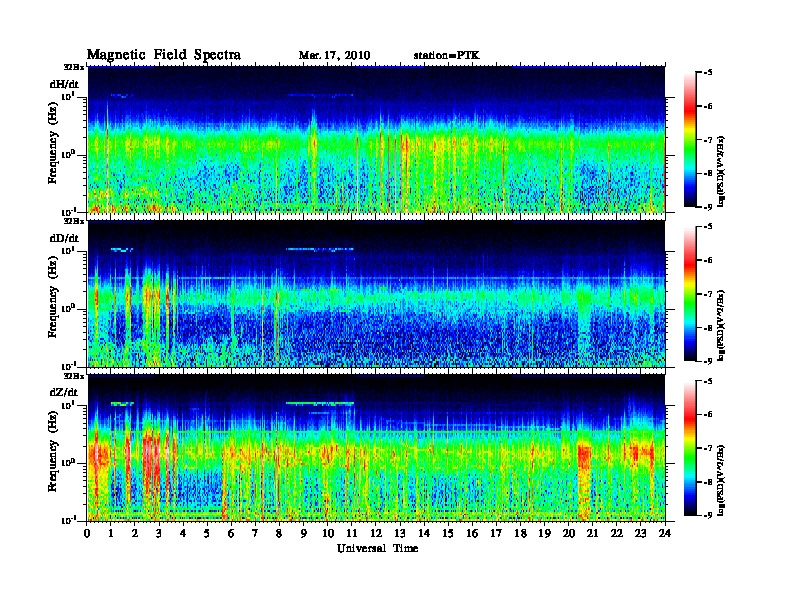Click the log(PSD) units label beside dZ/dt colorbar

pyautogui.click(x=722, y=480)
